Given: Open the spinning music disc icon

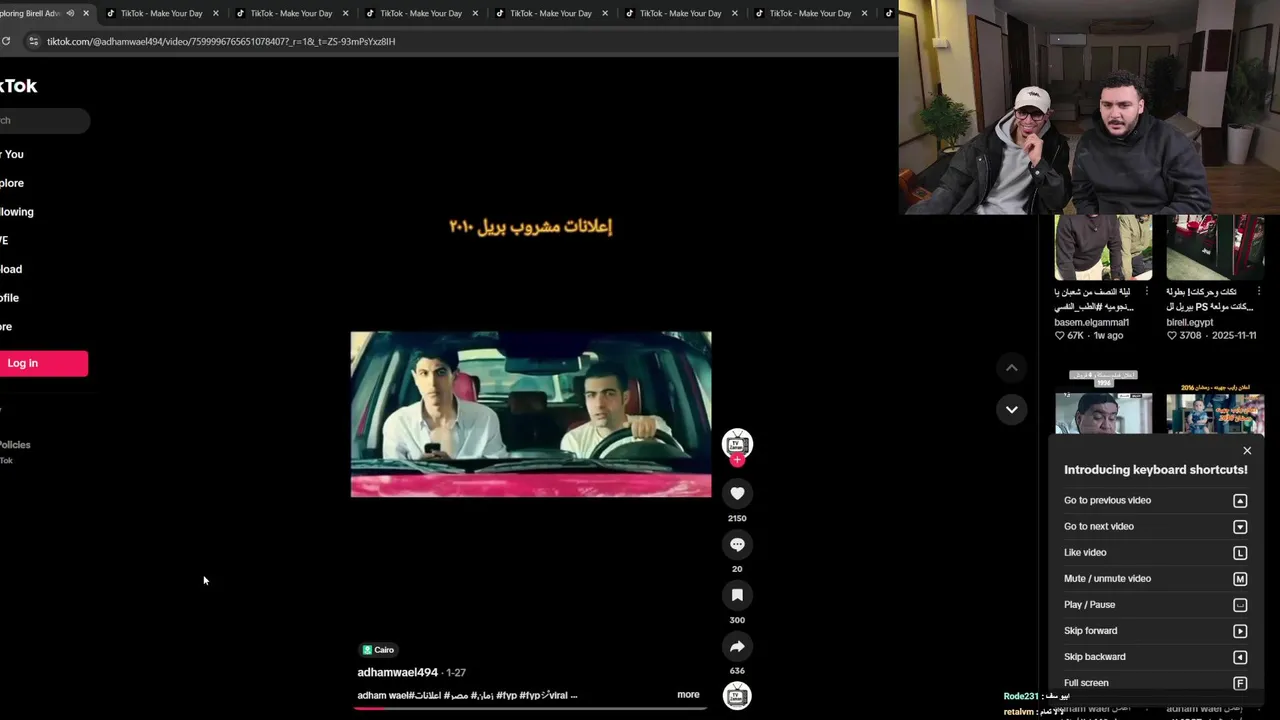Looking at the screenshot, I should point(737,696).
